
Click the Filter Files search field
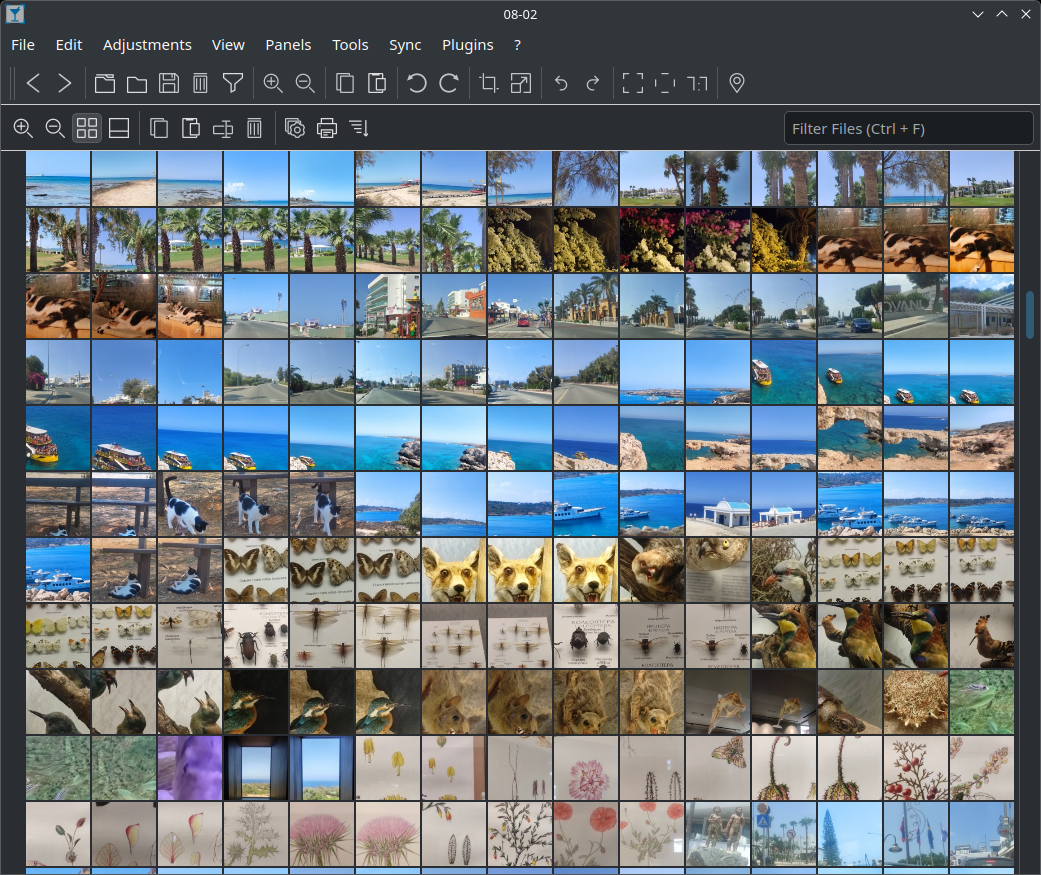tap(908, 128)
